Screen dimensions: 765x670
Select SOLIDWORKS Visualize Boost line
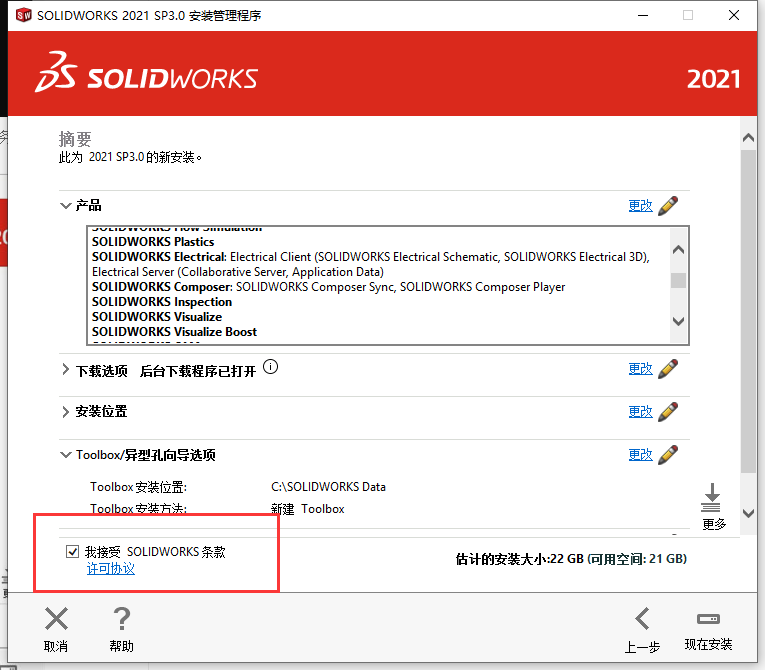174,332
